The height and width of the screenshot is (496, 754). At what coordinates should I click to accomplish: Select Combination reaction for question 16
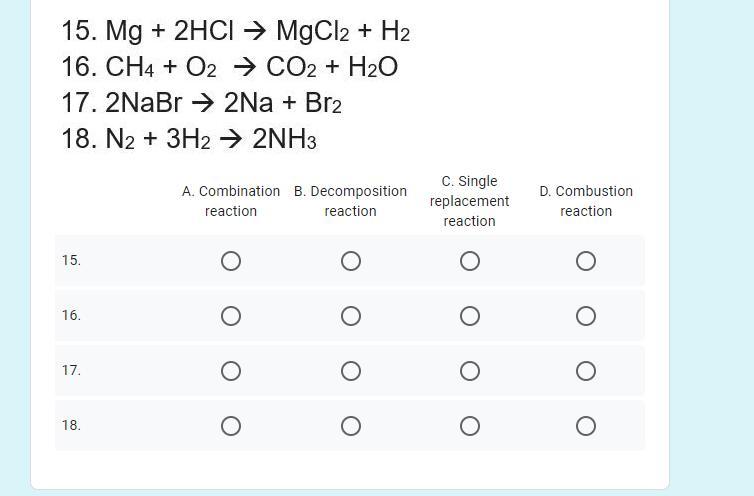[231, 316]
